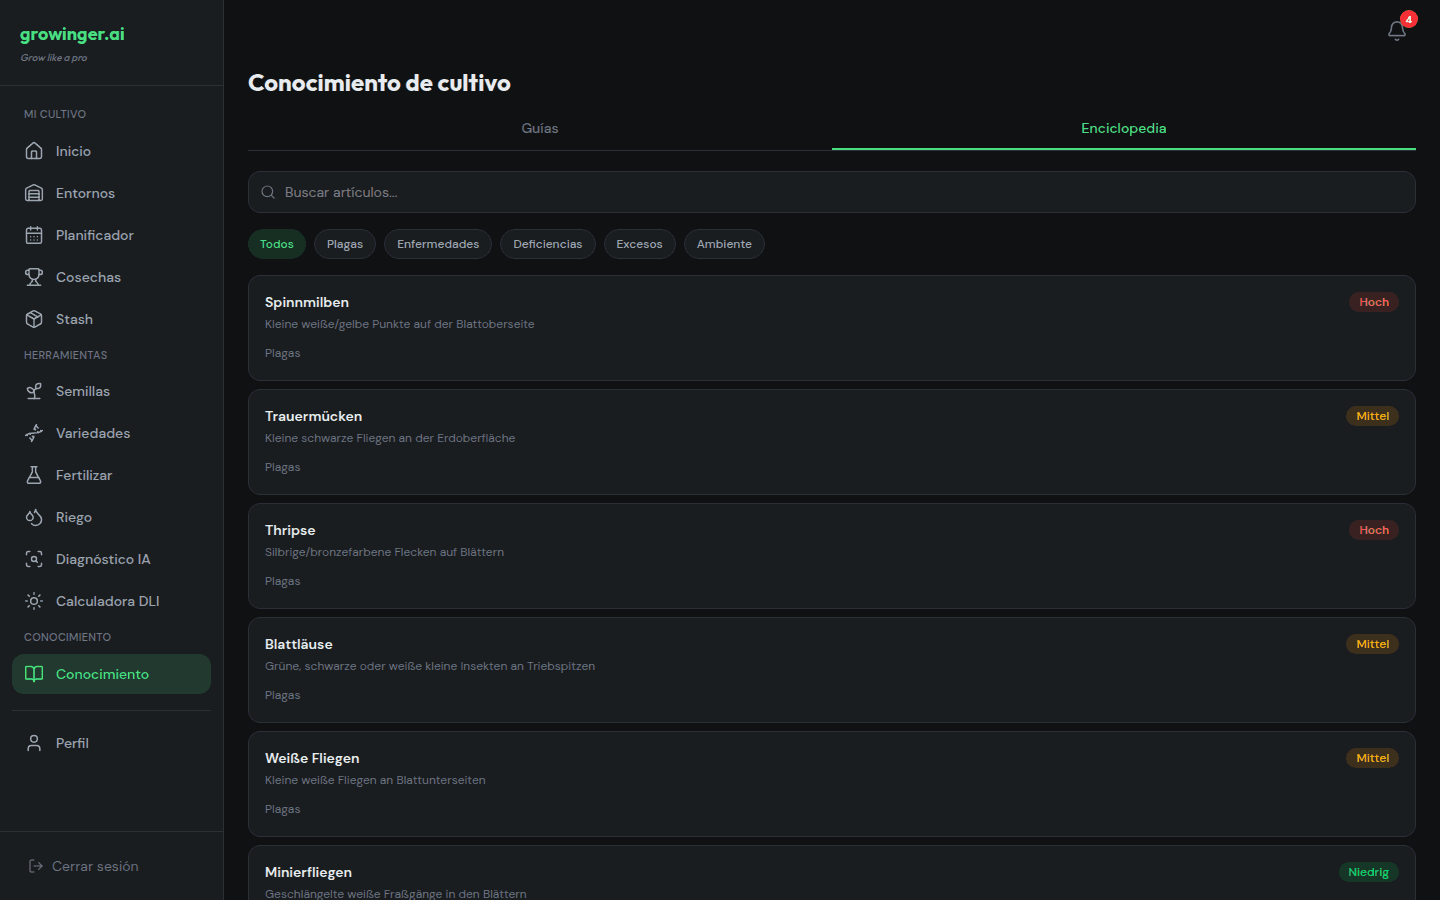Click the Conocimiento book icon
The height and width of the screenshot is (900, 1440).
tap(34, 674)
